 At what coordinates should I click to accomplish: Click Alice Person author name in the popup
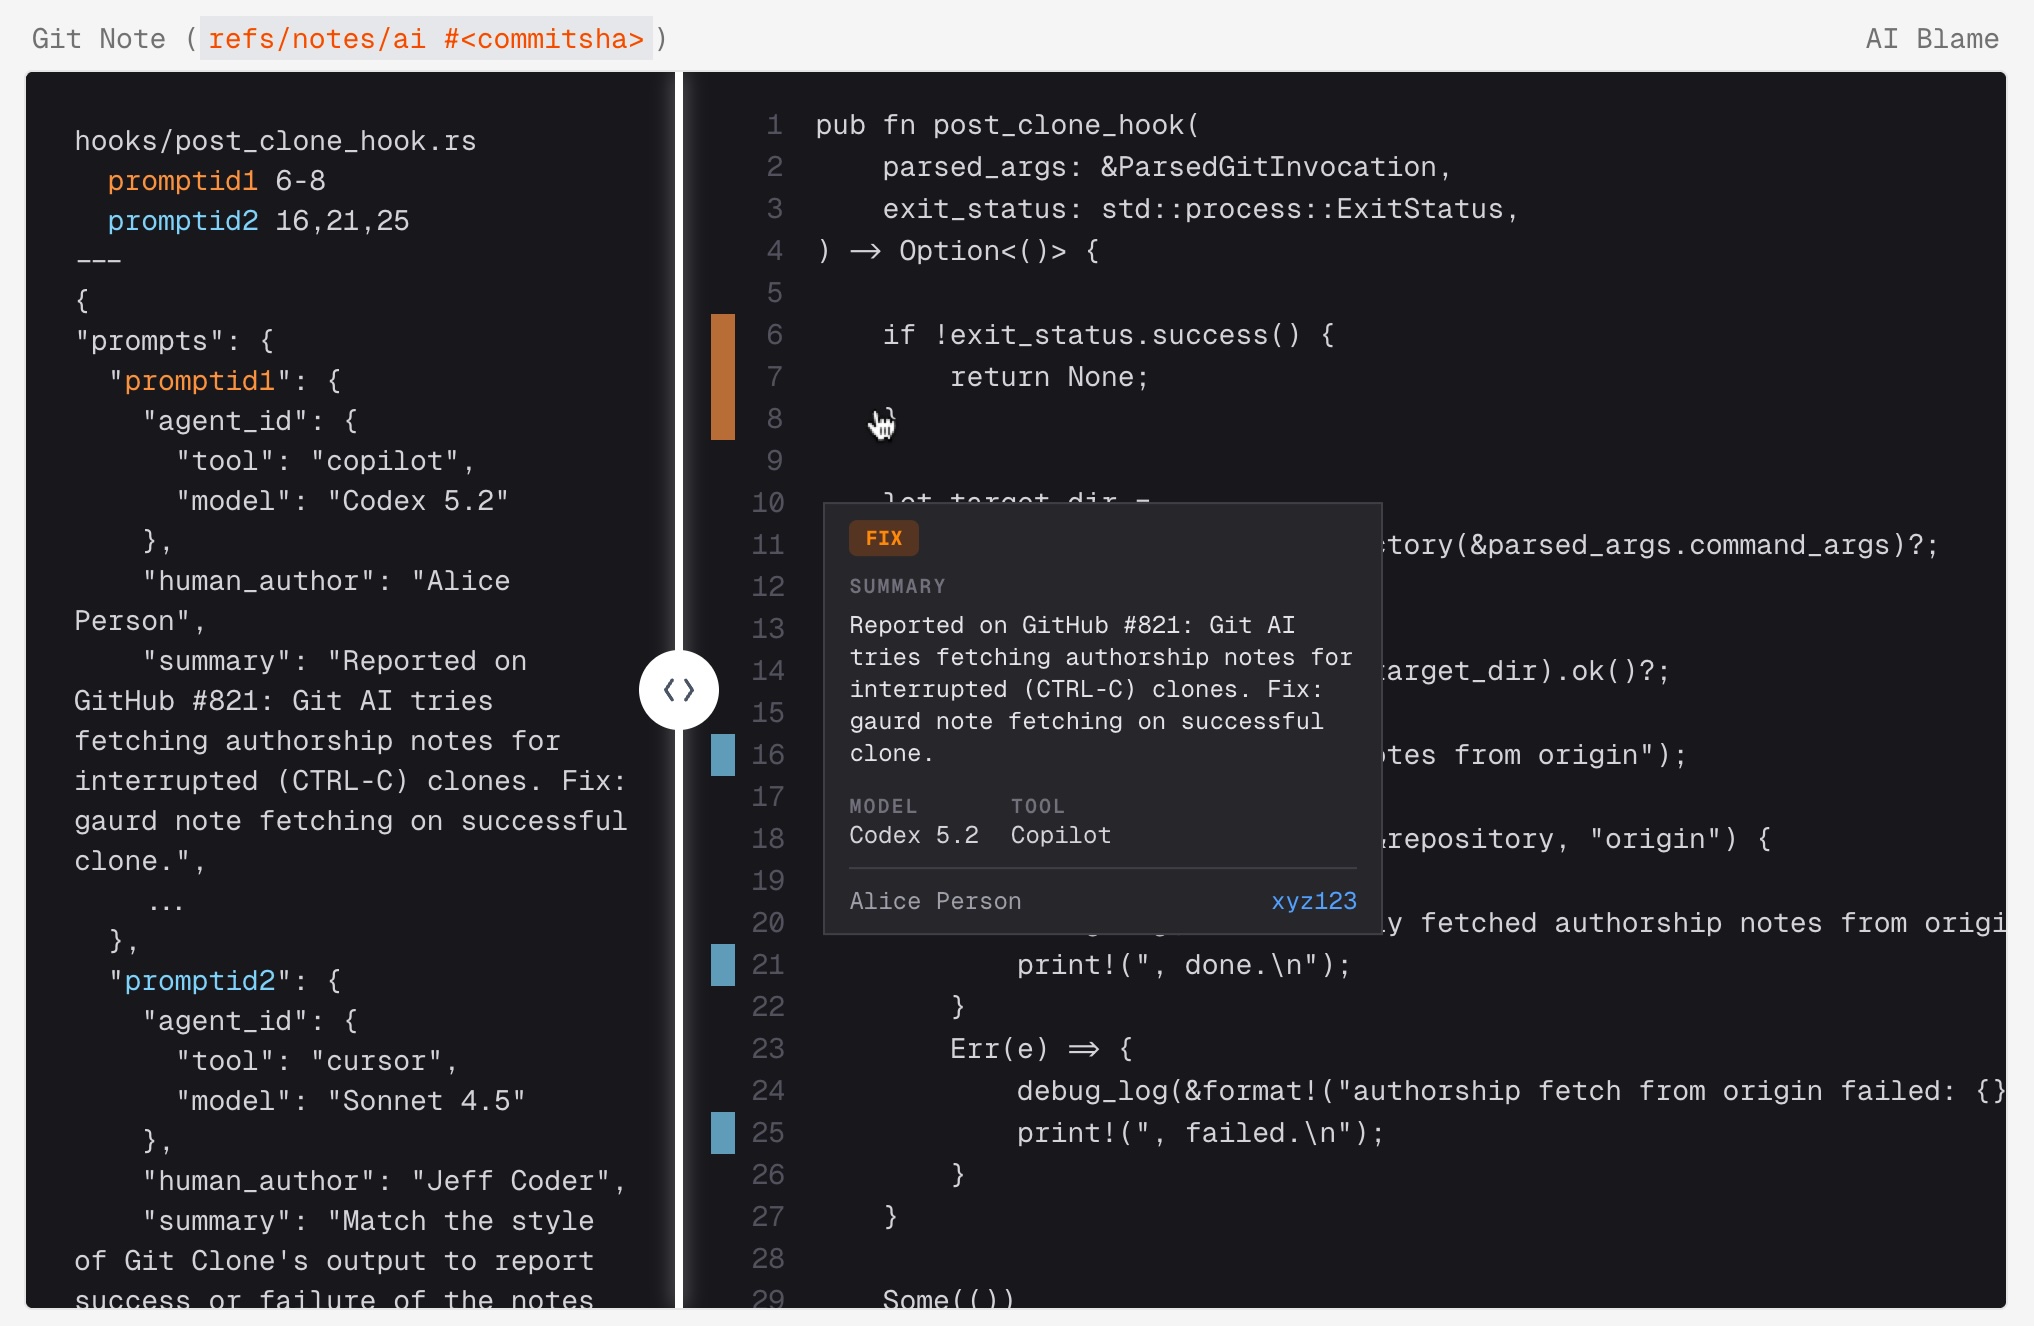(934, 900)
